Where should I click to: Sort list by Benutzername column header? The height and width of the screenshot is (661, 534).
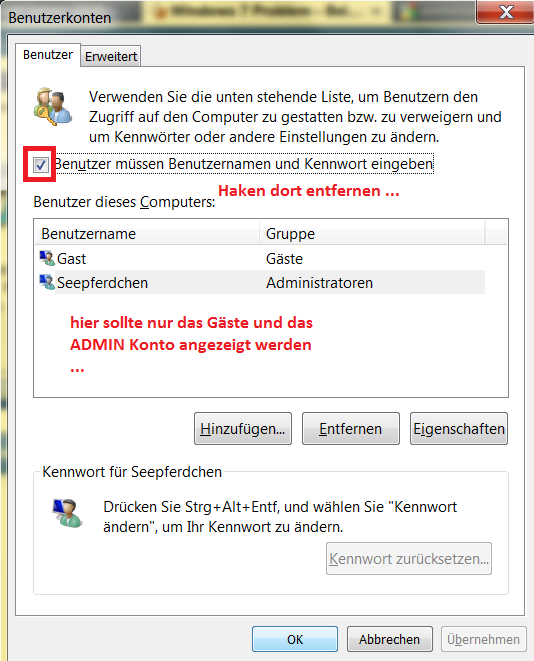click(x=147, y=234)
